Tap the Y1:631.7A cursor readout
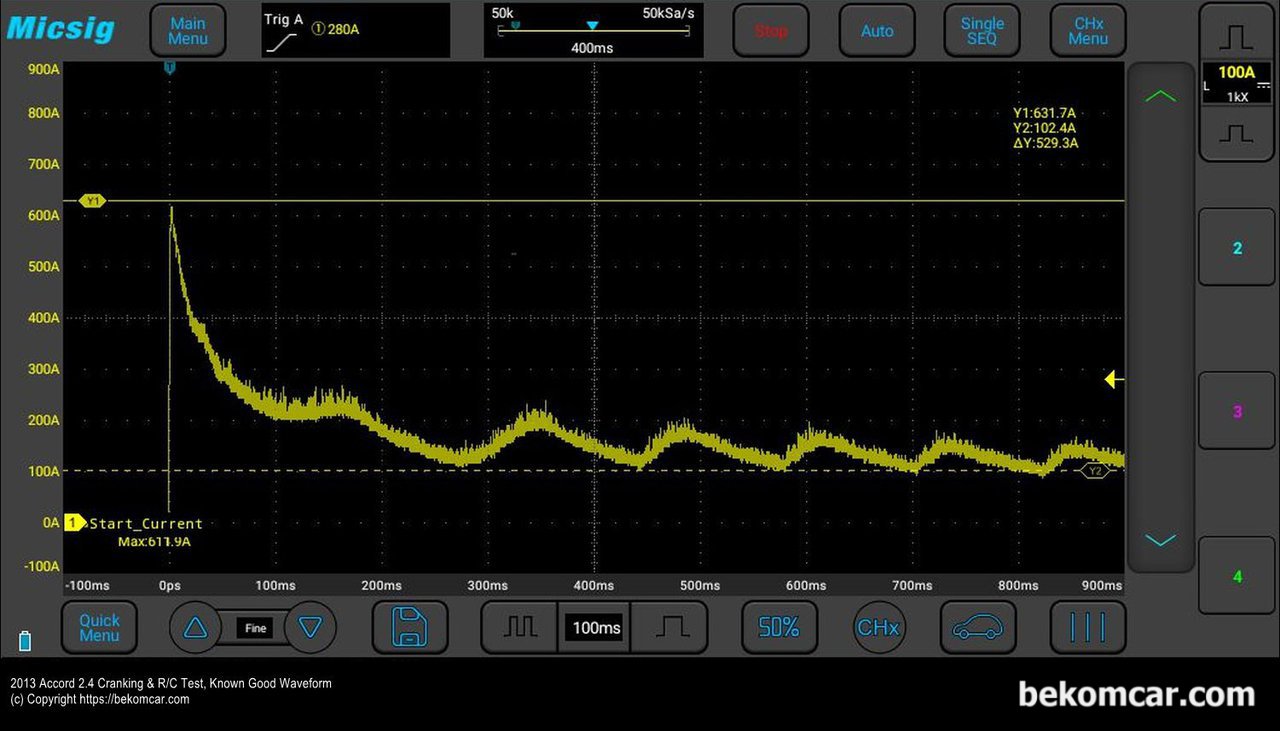1280x731 pixels. point(1044,113)
